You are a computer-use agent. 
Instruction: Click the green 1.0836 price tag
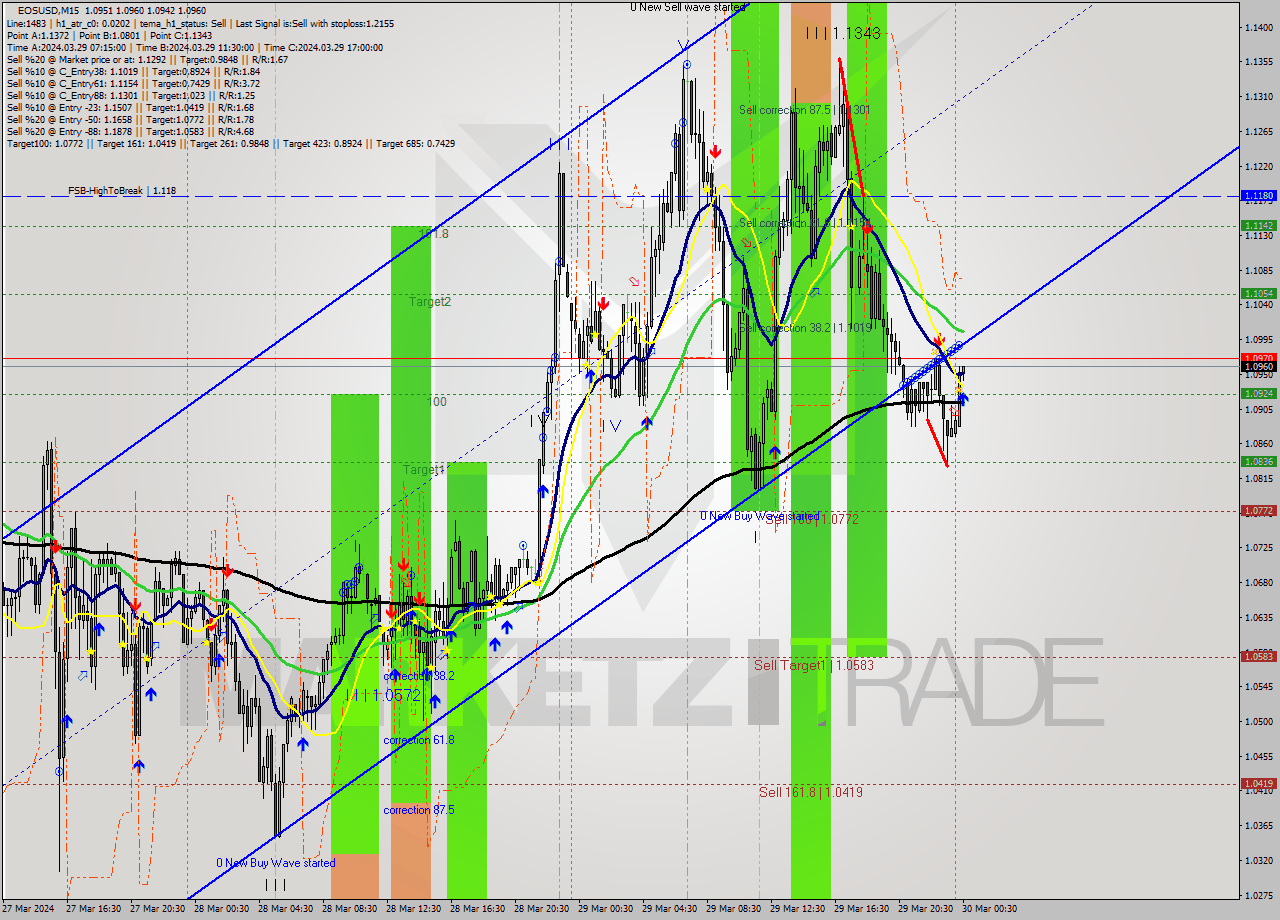[1258, 462]
